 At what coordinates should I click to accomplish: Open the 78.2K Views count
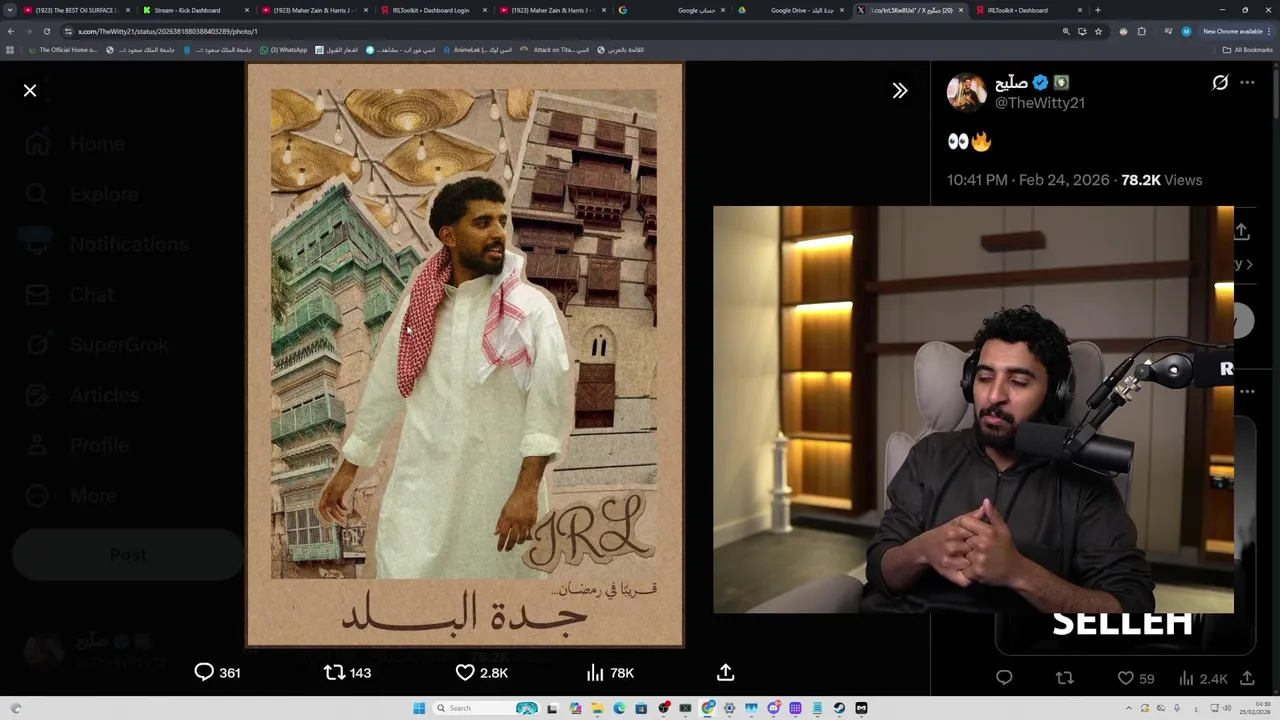tap(1161, 180)
